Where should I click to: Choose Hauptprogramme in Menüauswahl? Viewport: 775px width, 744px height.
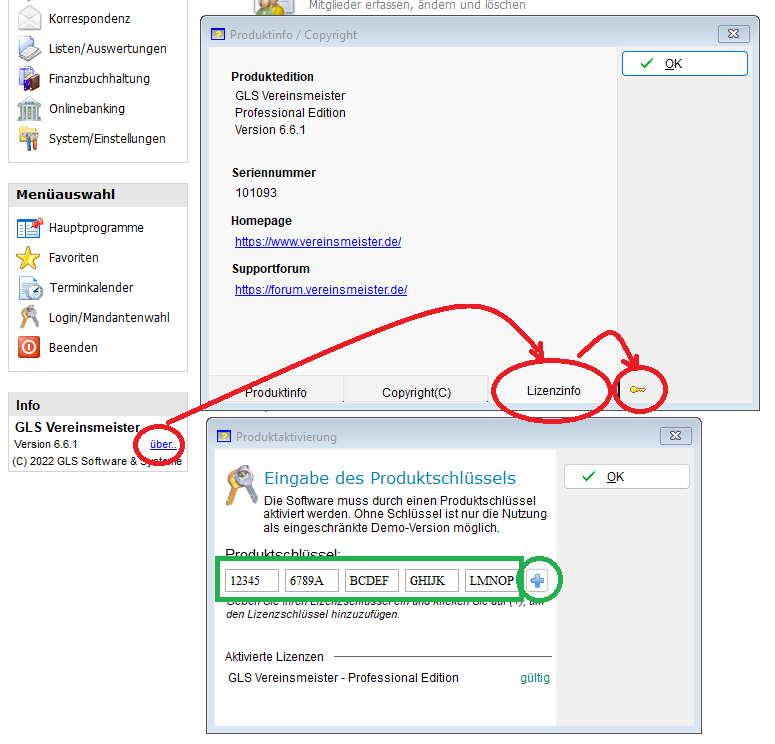(x=96, y=228)
